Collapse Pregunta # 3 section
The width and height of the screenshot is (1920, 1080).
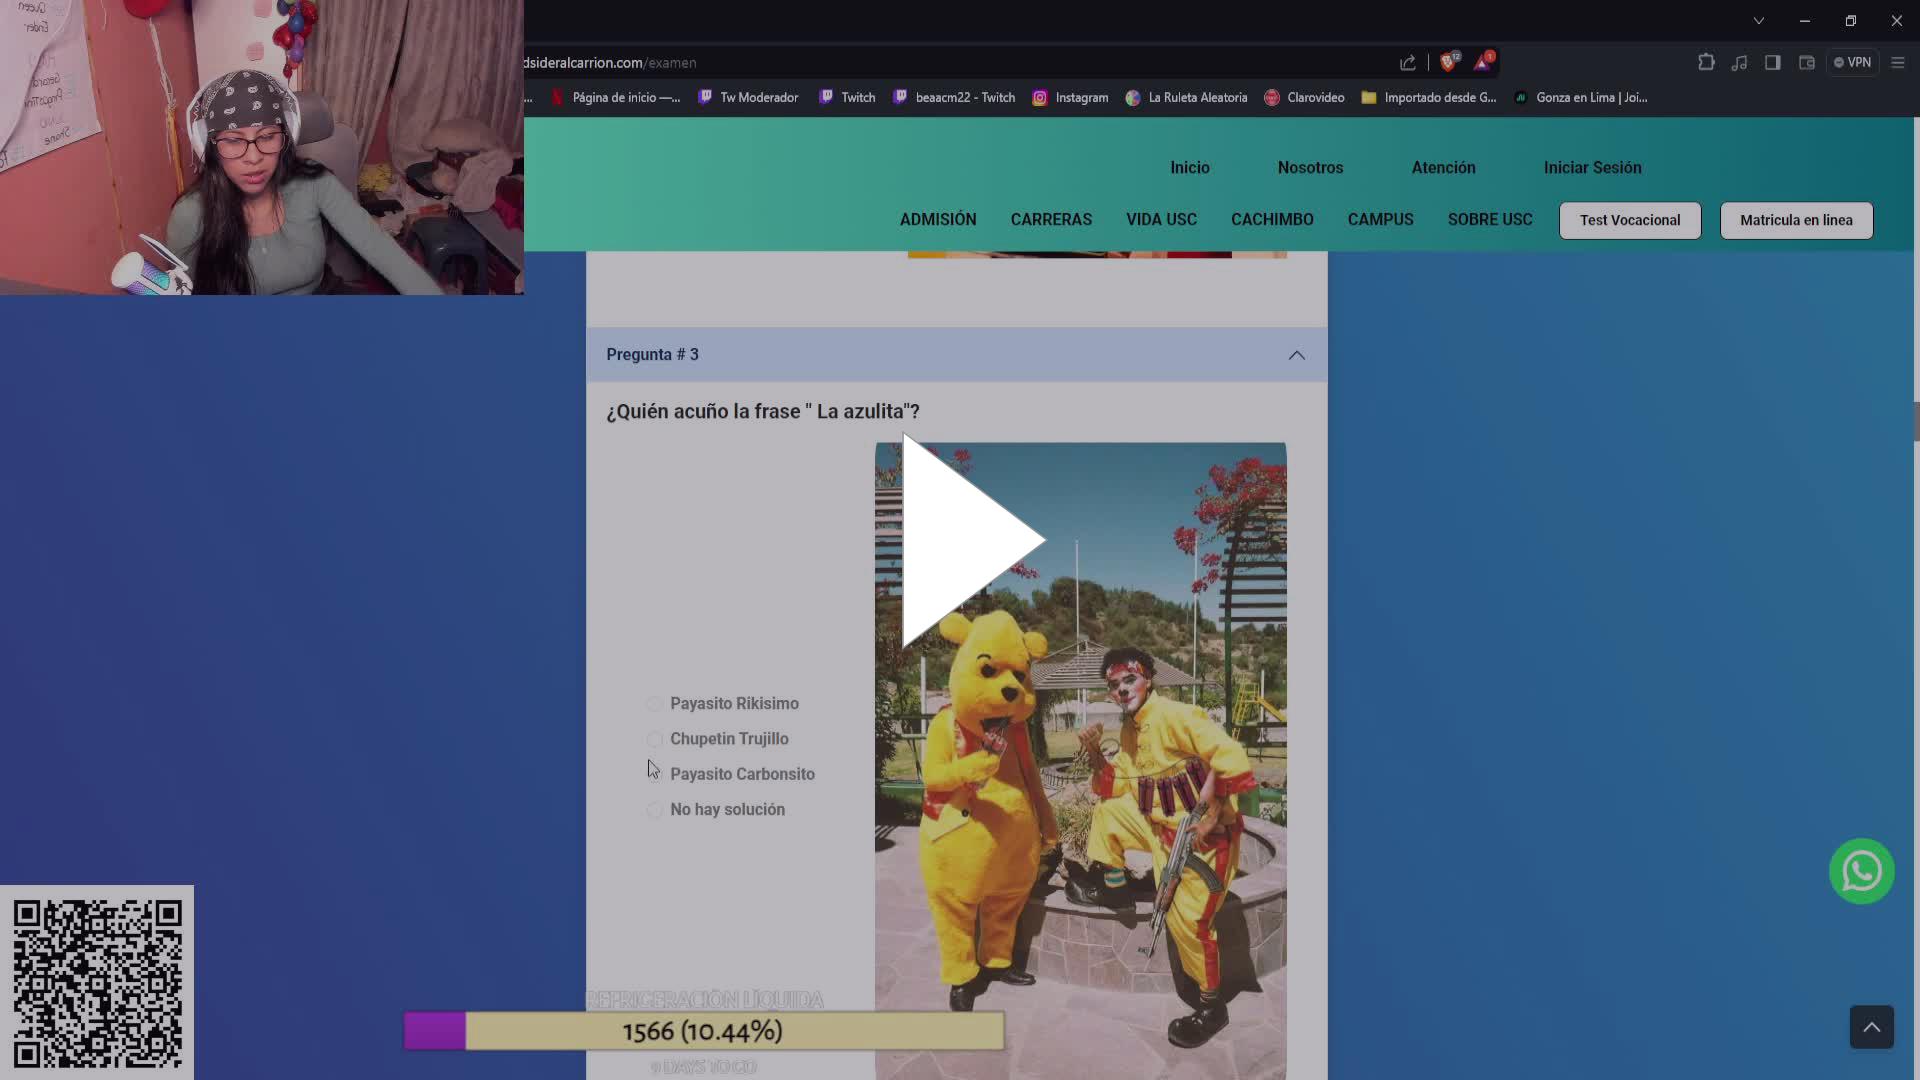pos(1296,355)
